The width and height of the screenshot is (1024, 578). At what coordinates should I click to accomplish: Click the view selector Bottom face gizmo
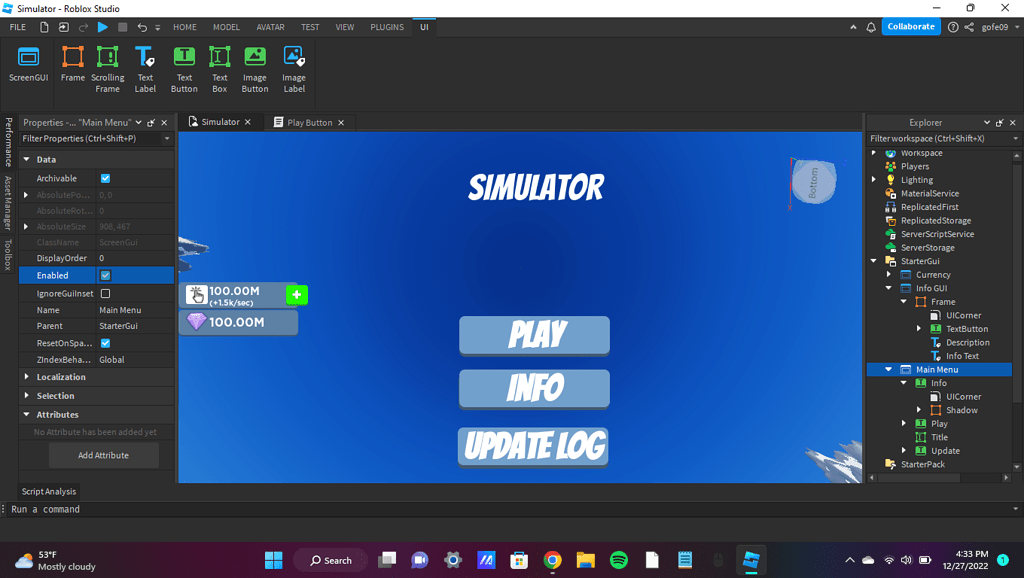click(814, 182)
